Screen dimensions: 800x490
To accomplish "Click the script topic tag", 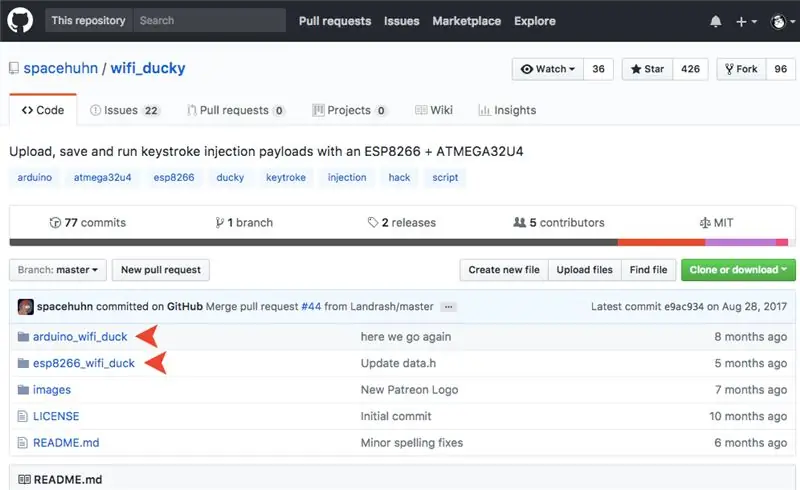I will 445,178.
